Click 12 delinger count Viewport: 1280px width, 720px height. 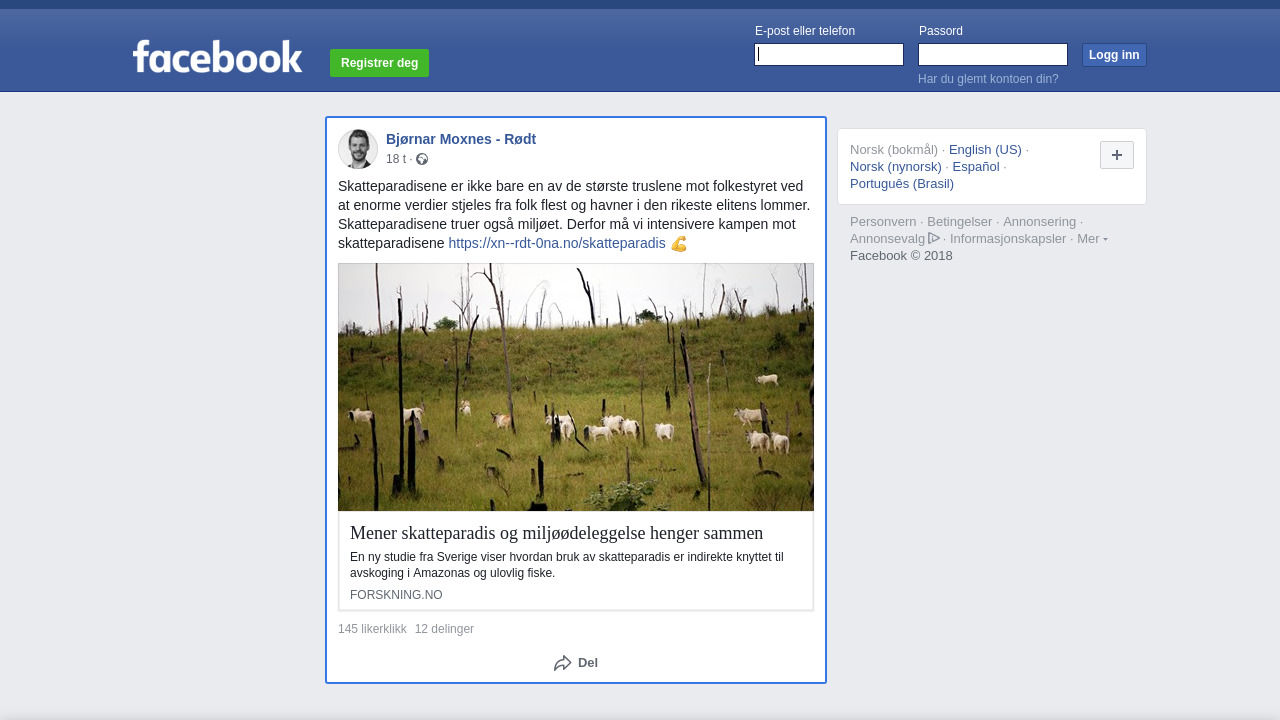tap(444, 629)
